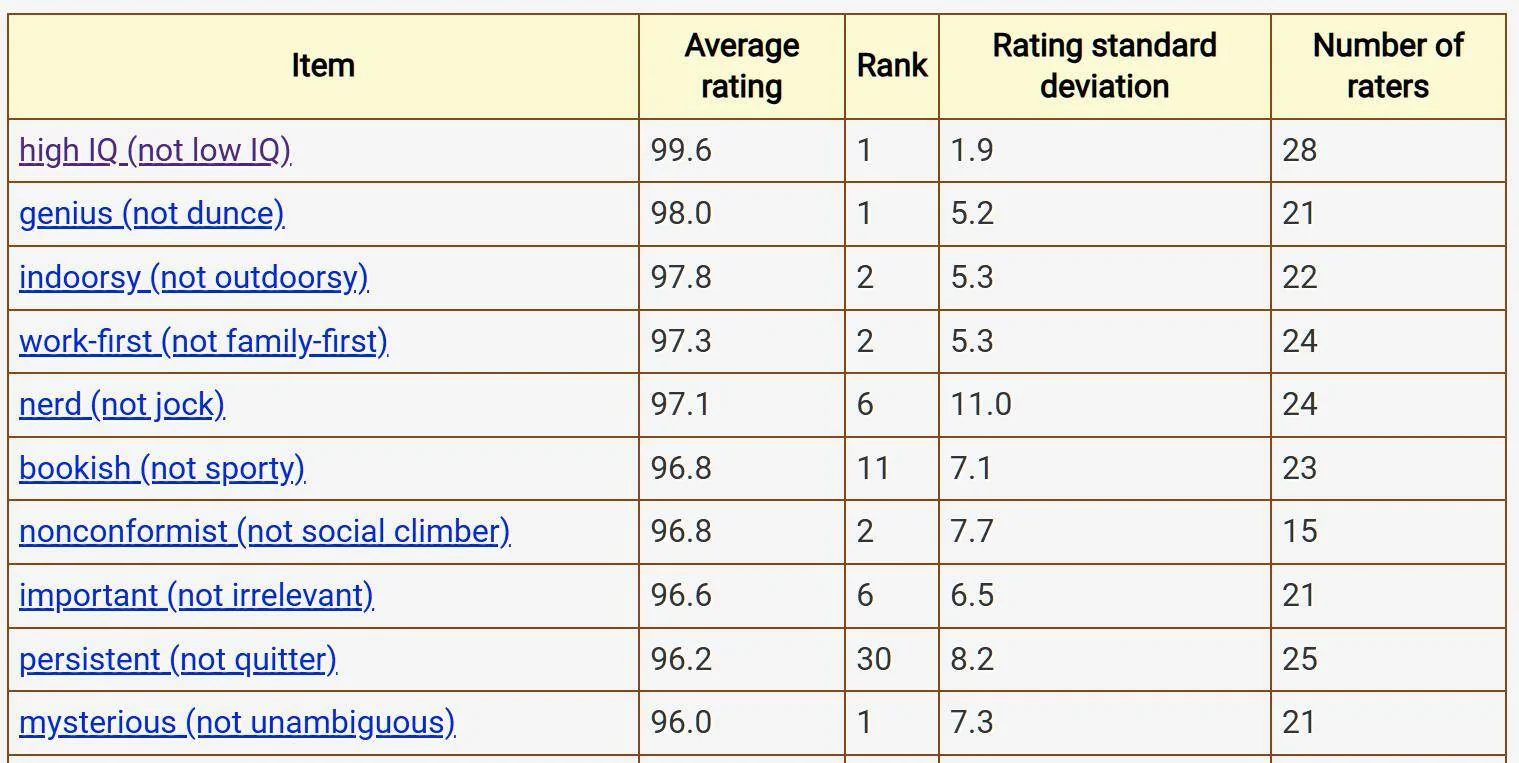Follow the important (not irrelevant) link
Image resolution: width=1519 pixels, height=763 pixels.
[x=196, y=596]
